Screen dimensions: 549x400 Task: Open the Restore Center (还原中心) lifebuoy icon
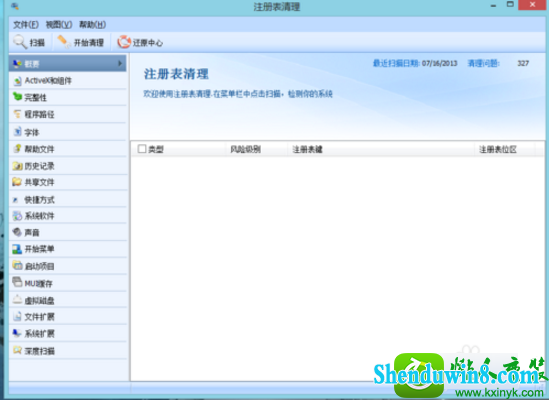[x=124, y=42]
